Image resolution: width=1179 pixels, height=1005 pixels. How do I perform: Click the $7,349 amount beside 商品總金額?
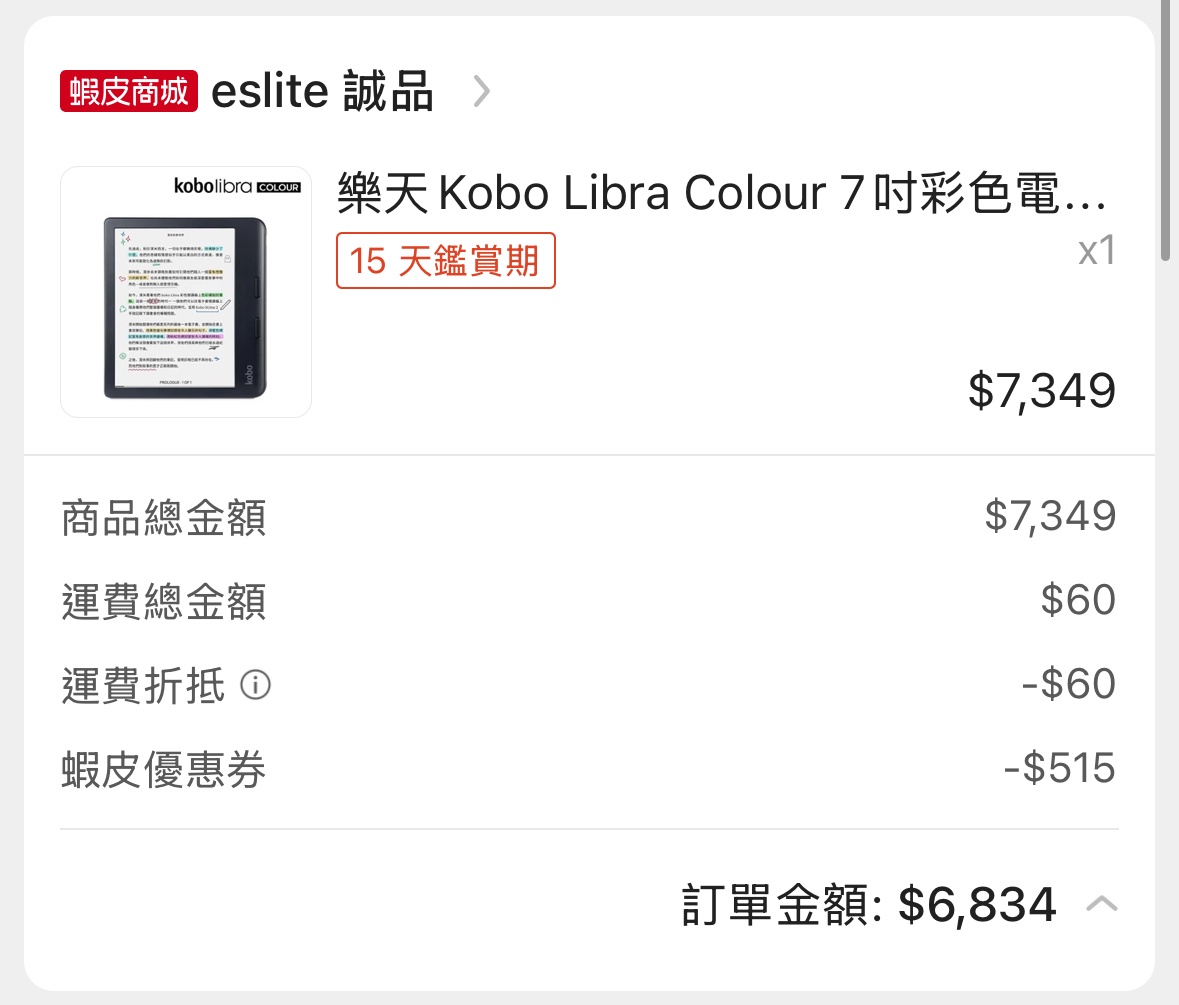click(x=1050, y=516)
